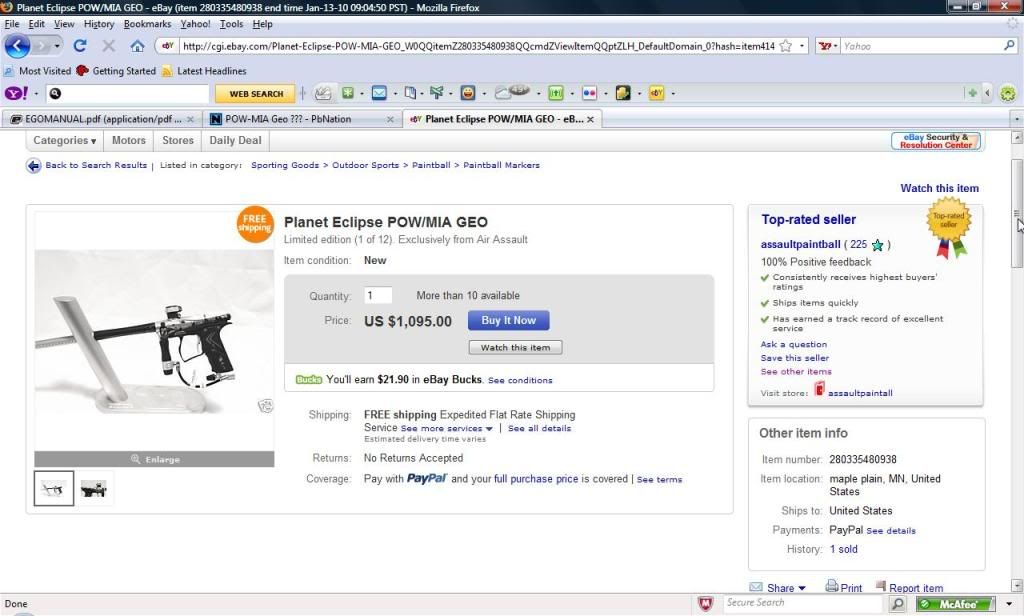Image resolution: width=1024 pixels, height=616 pixels.
Task: Click the FREE shipping orange badge
Action: pos(255,223)
